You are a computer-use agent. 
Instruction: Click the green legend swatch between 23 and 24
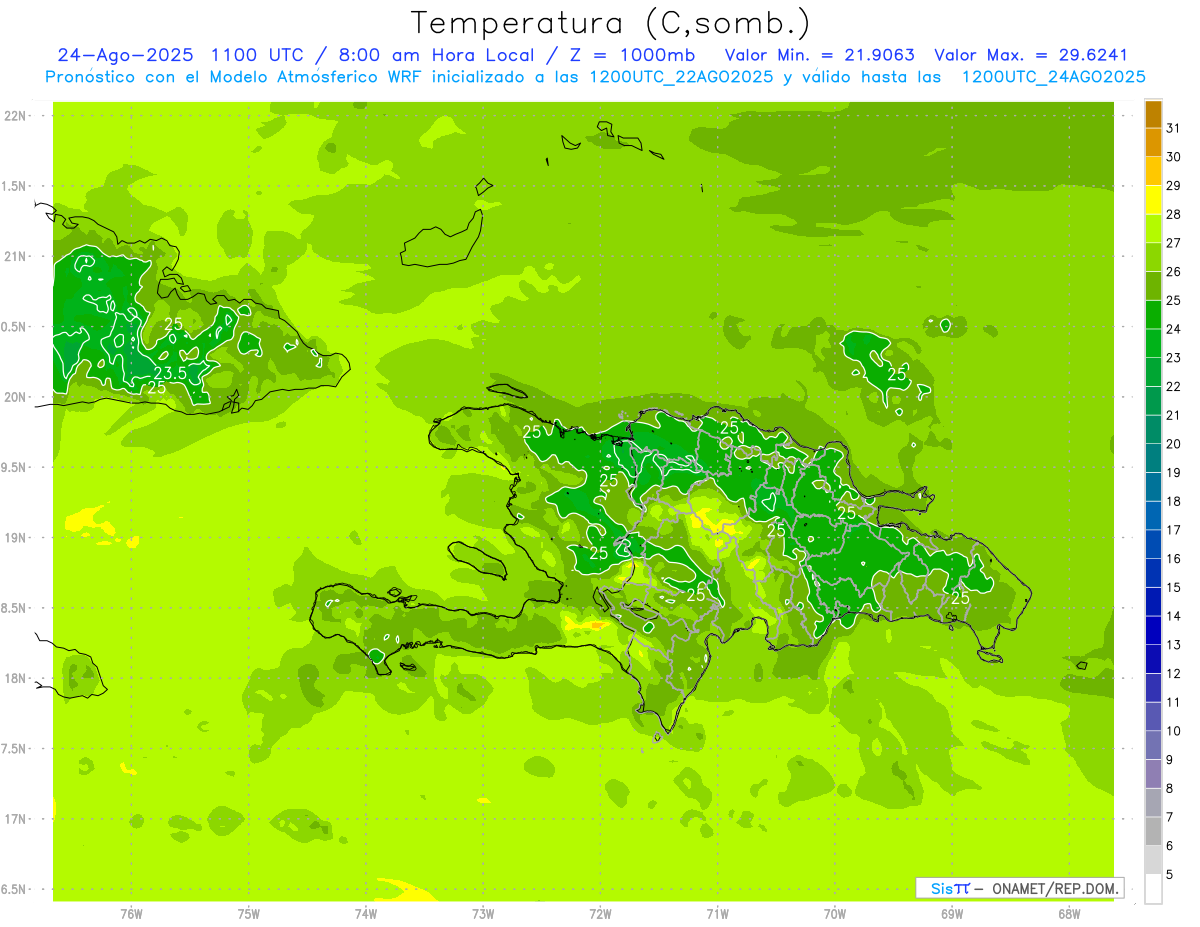tap(1153, 344)
